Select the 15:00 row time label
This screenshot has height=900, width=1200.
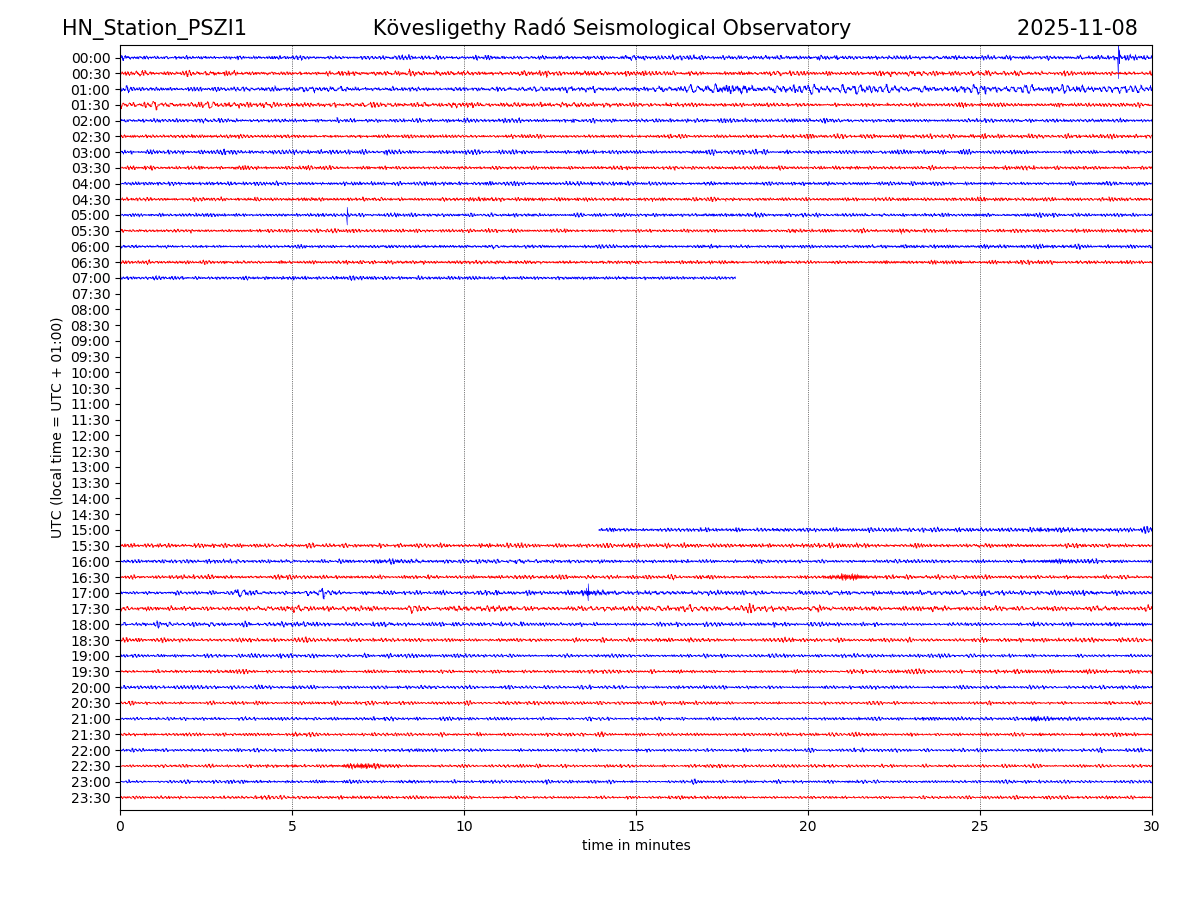[x=90, y=530]
